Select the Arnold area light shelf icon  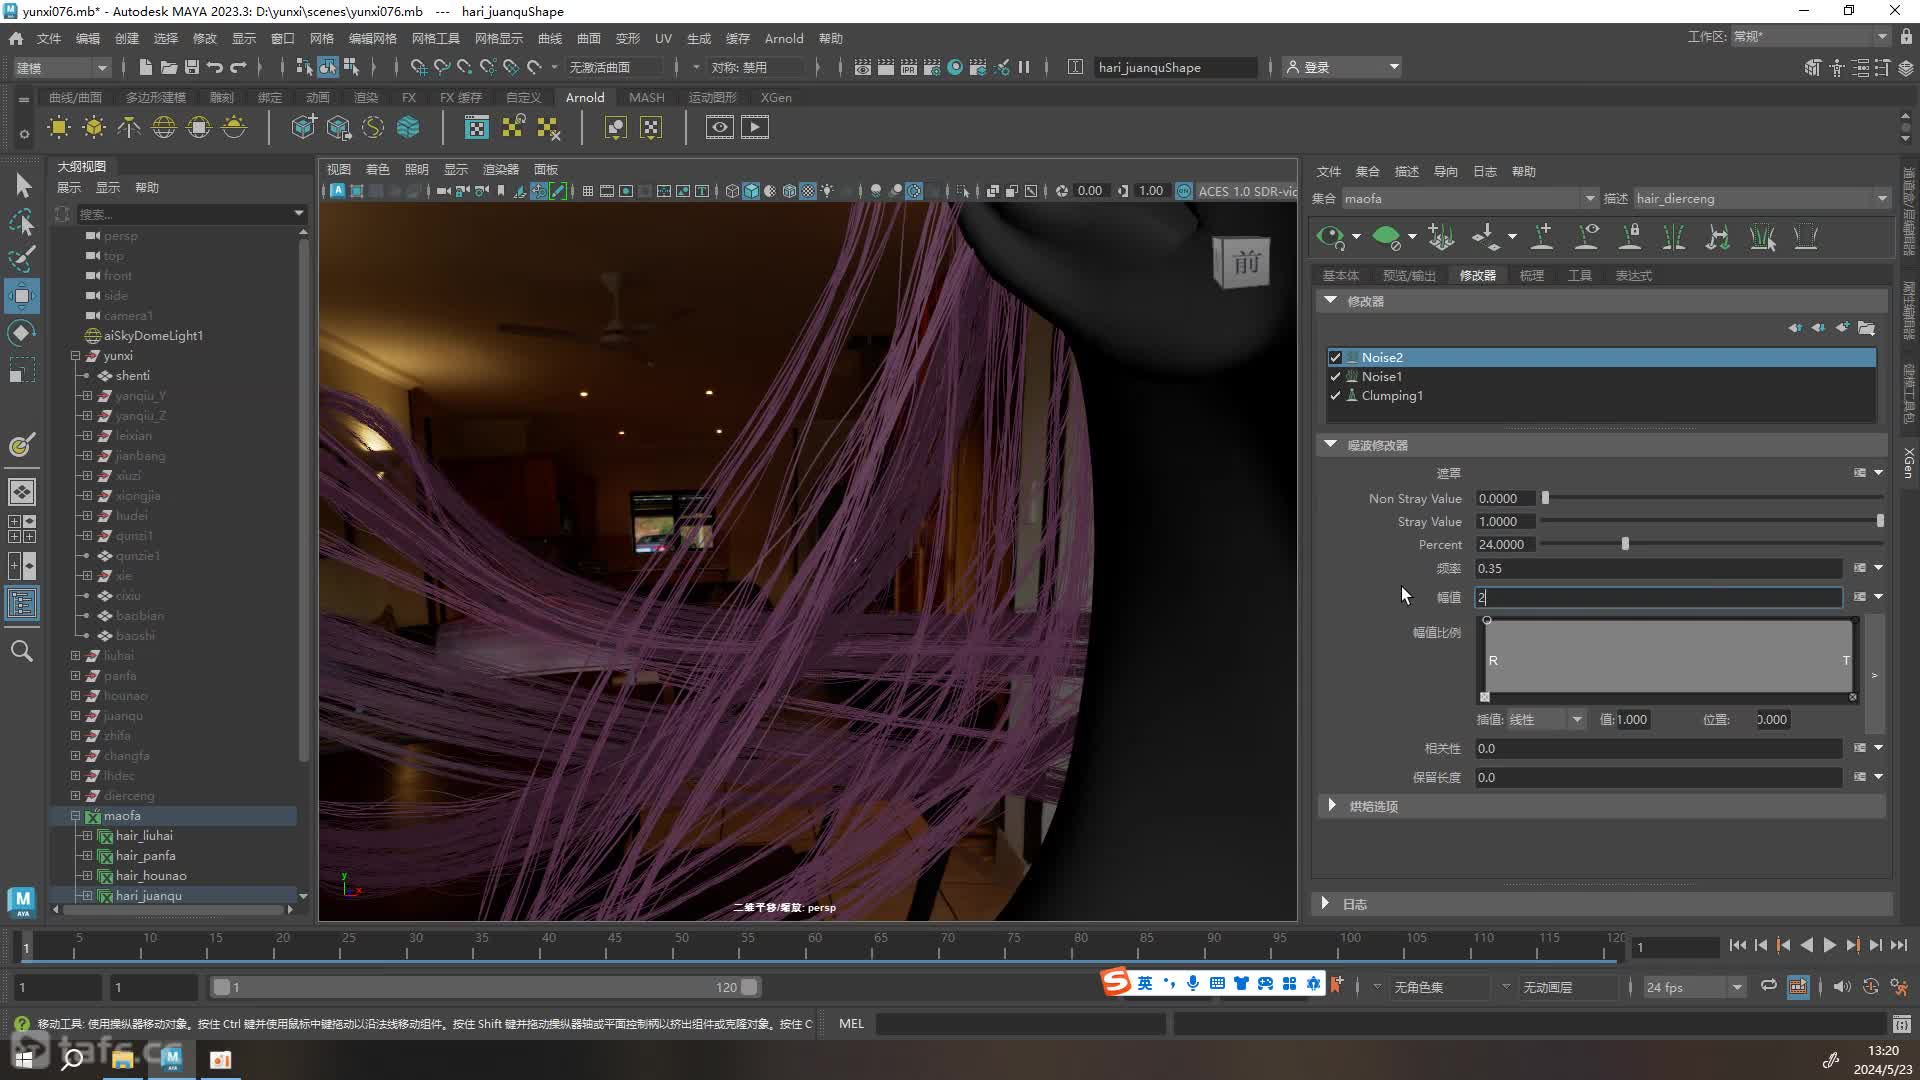tap(59, 127)
